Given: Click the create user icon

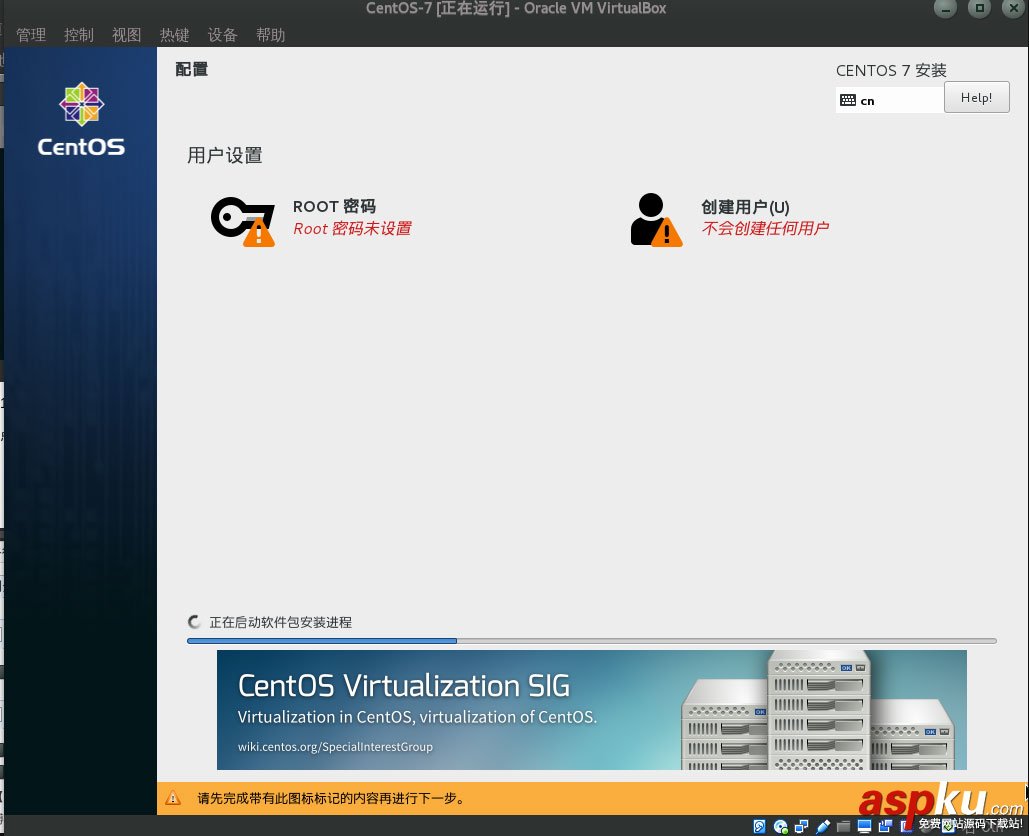Looking at the screenshot, I should [654, 217].
